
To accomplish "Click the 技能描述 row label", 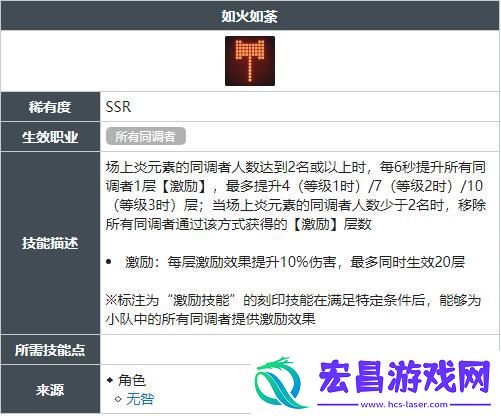I will (x=50, y=243).
